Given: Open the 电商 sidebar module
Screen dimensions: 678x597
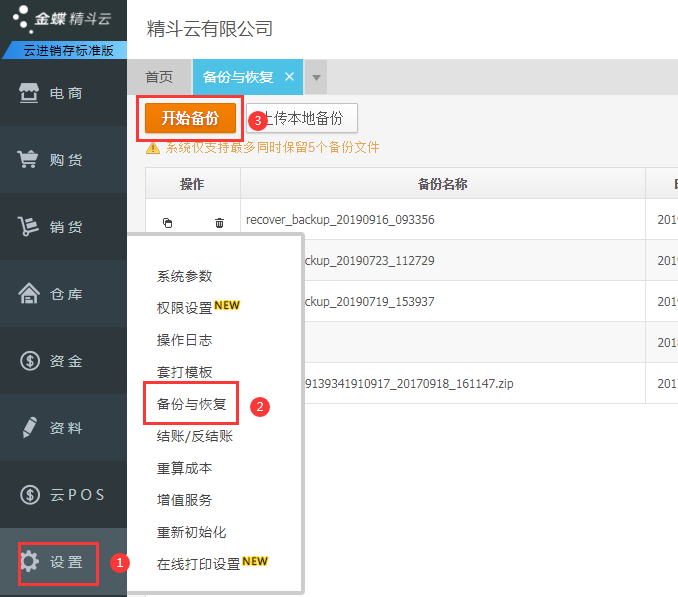Looking at the screenshot, I should (63, 94).
